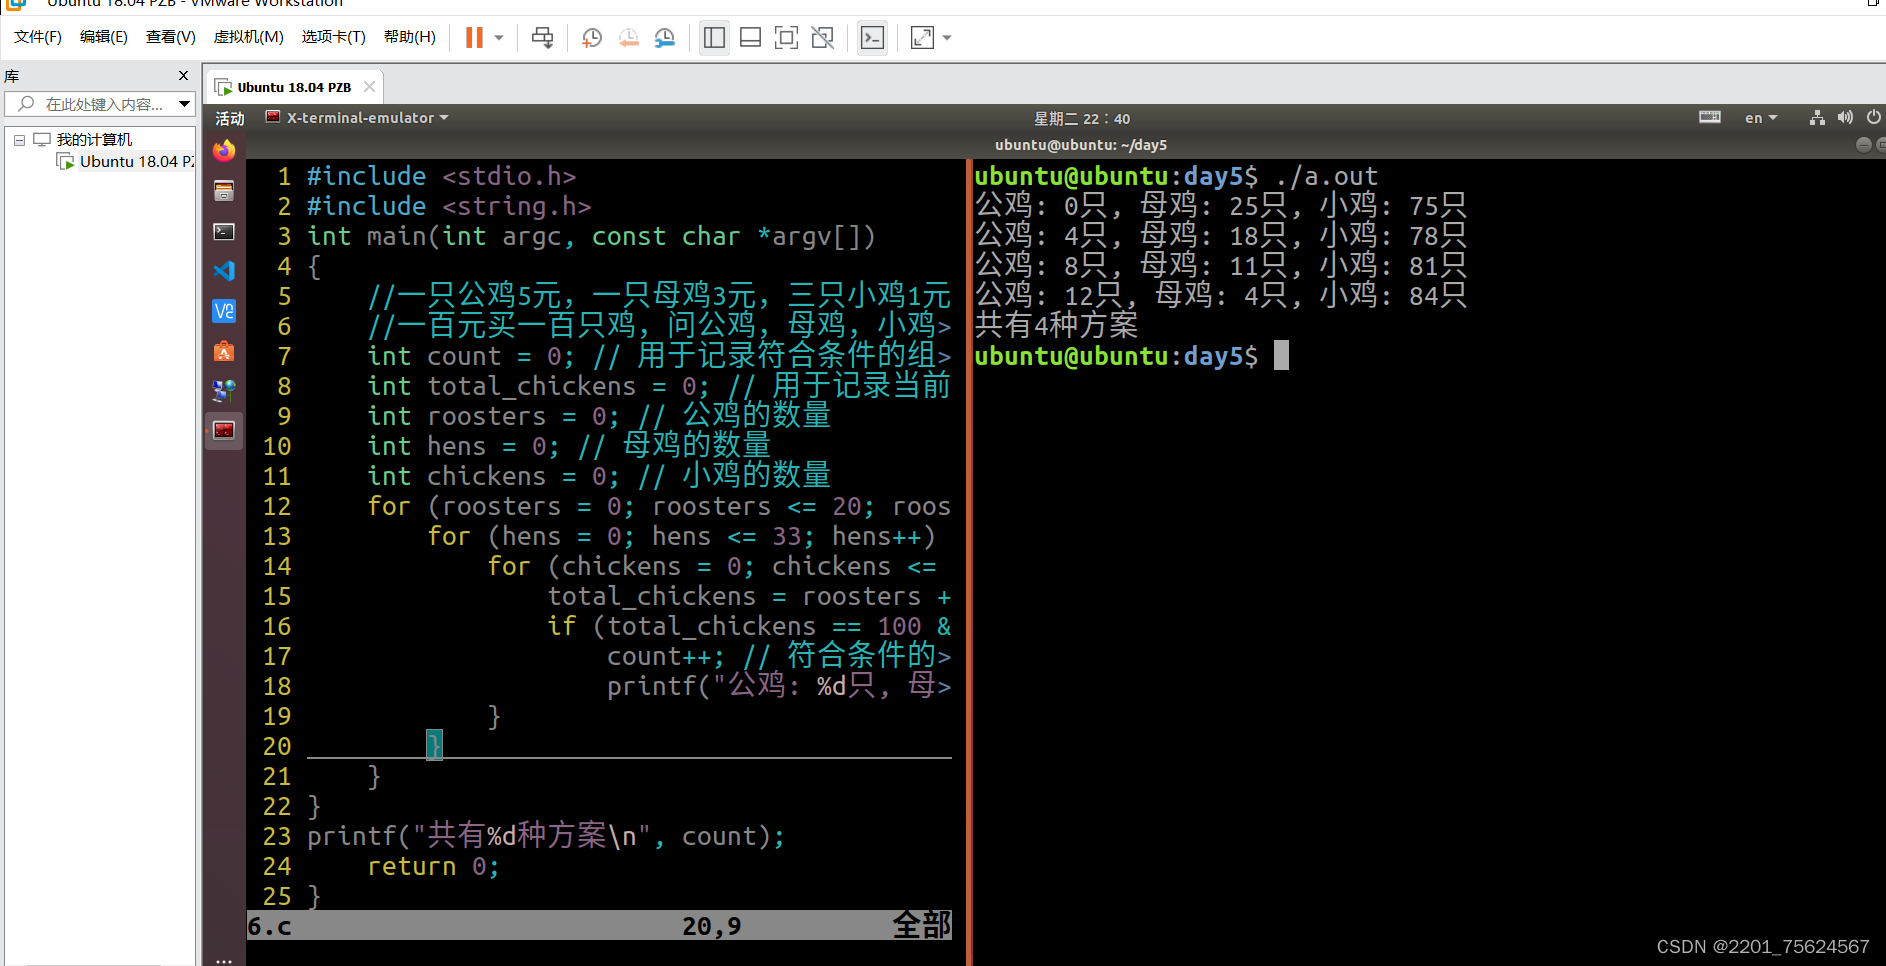Open the 帮助(H) menu
The width and height of the screenshot is (1886, 966).
pyautogui.click(x=410, y=37)
